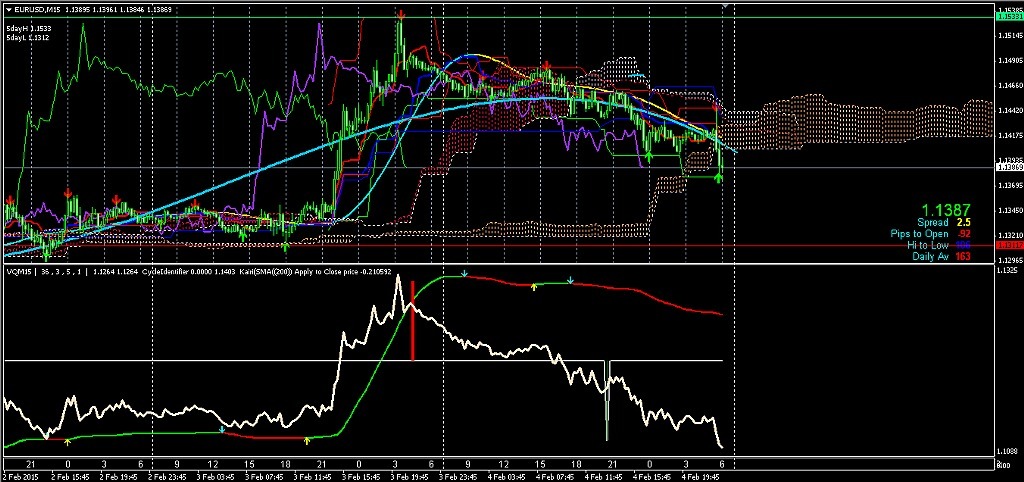Image resolution: width=1024 pixels, height=482 pixels.
Task: Click the green 1.15331 price level tag
Action: pyautogui.click(x=1009, y=17)
